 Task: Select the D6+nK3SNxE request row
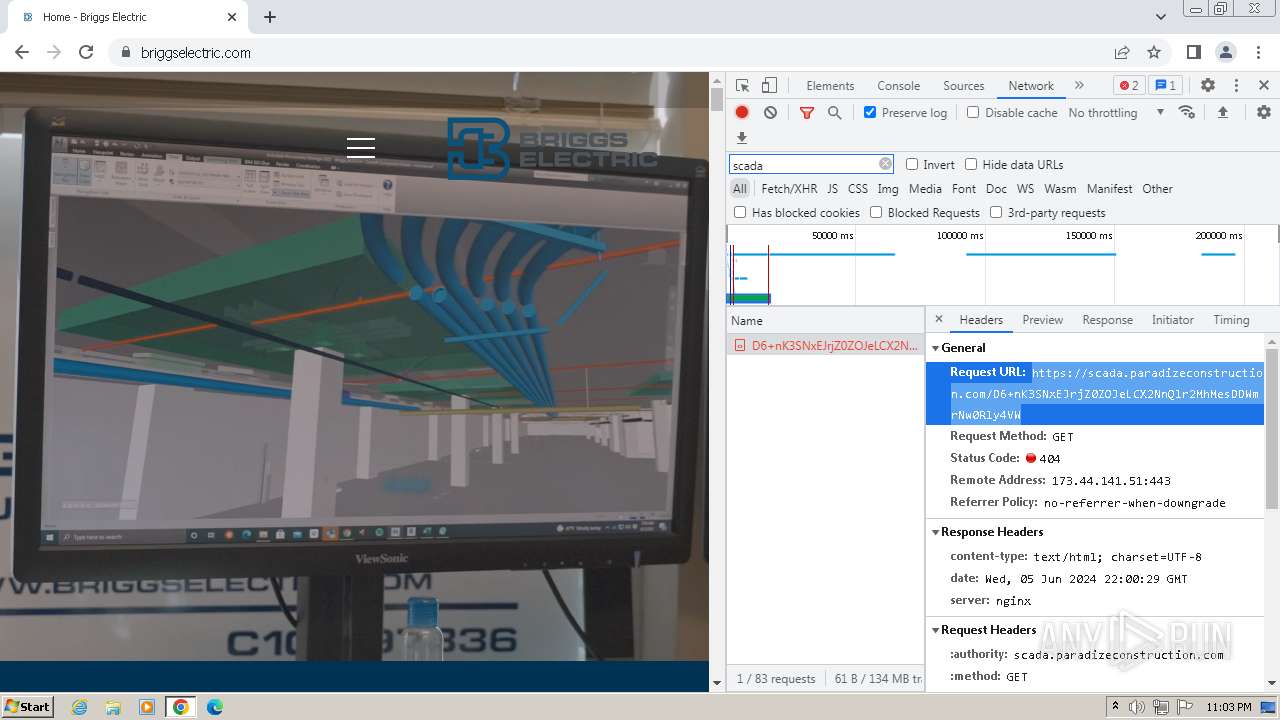(x=825, y=345)
